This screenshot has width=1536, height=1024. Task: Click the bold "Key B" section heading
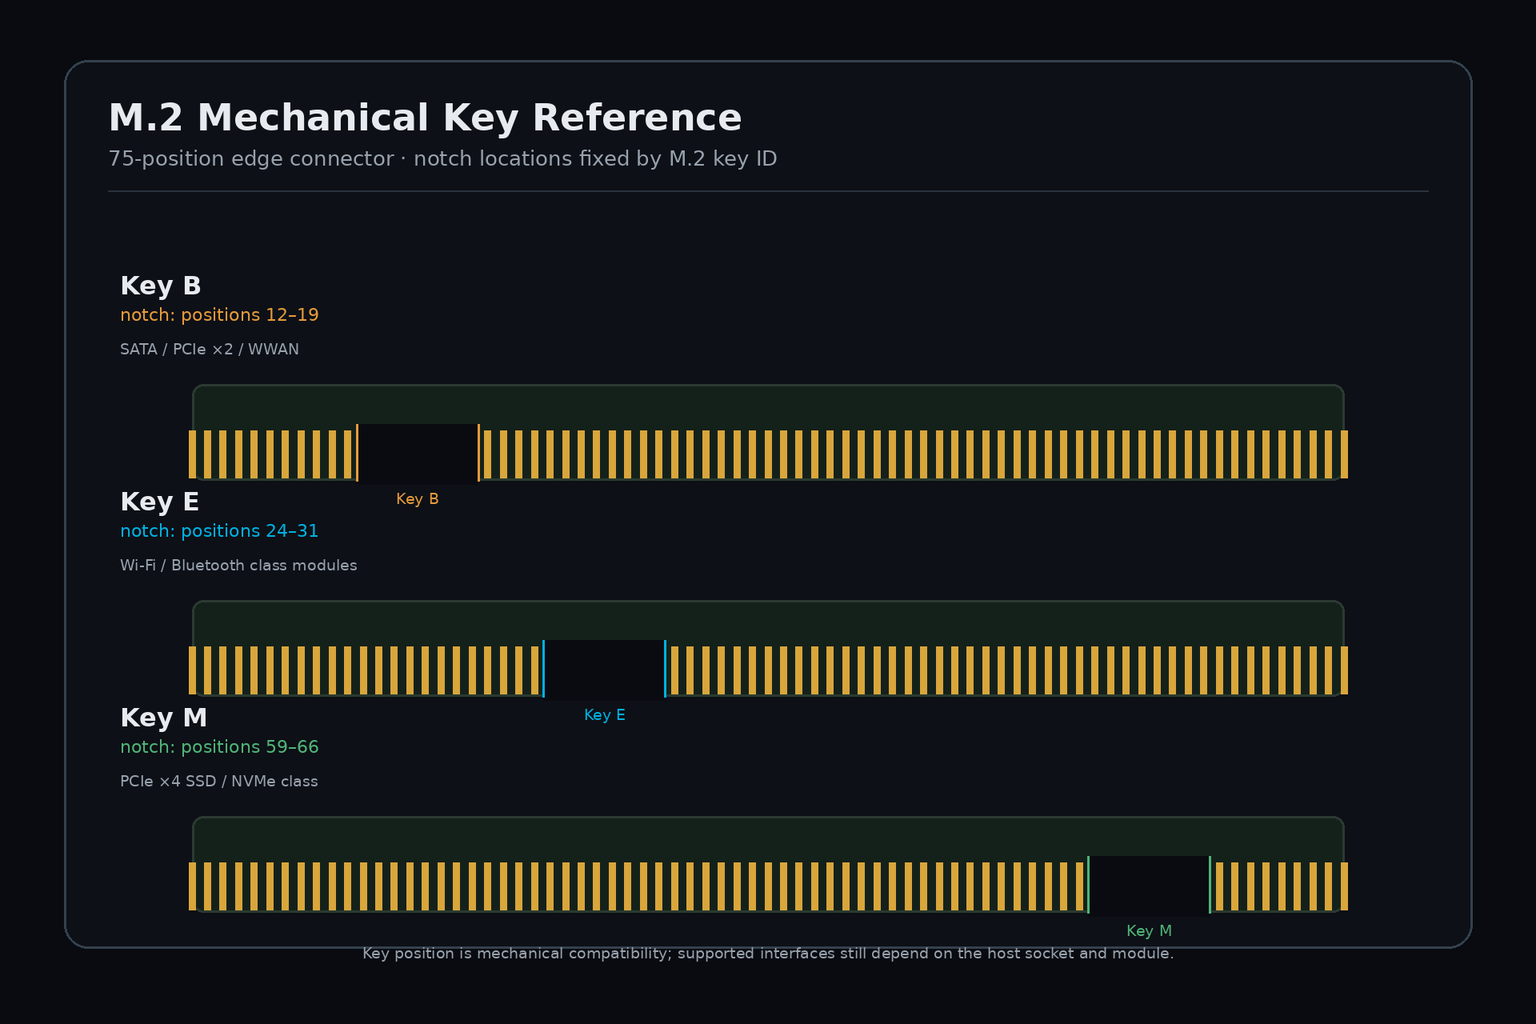(160, 286)
